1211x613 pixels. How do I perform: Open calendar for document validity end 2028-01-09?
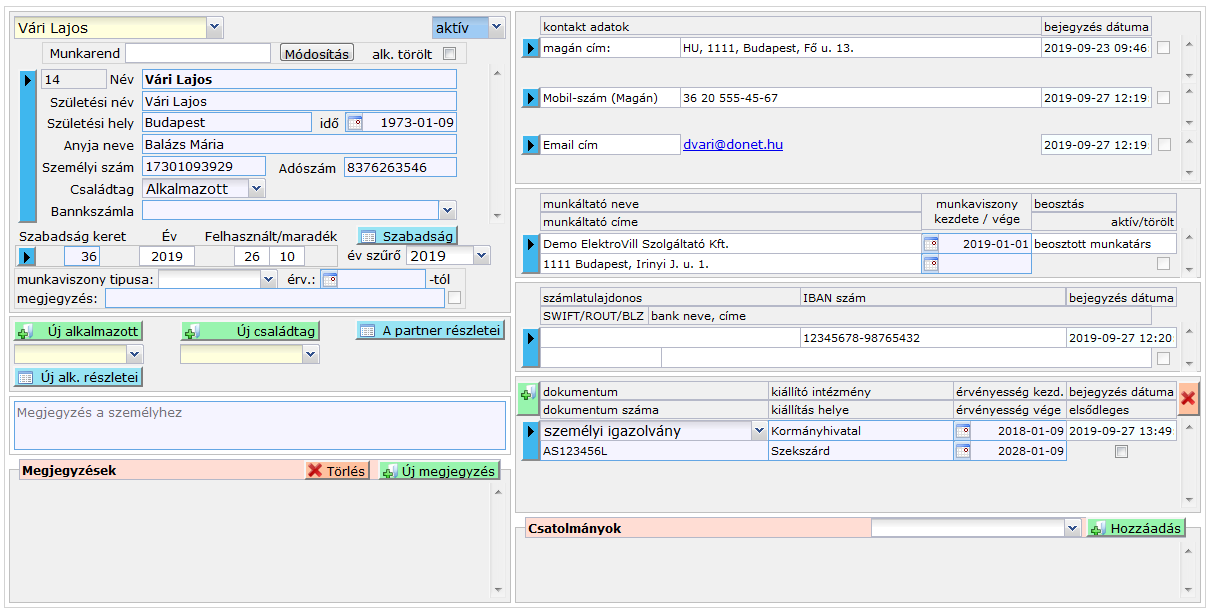962,452
